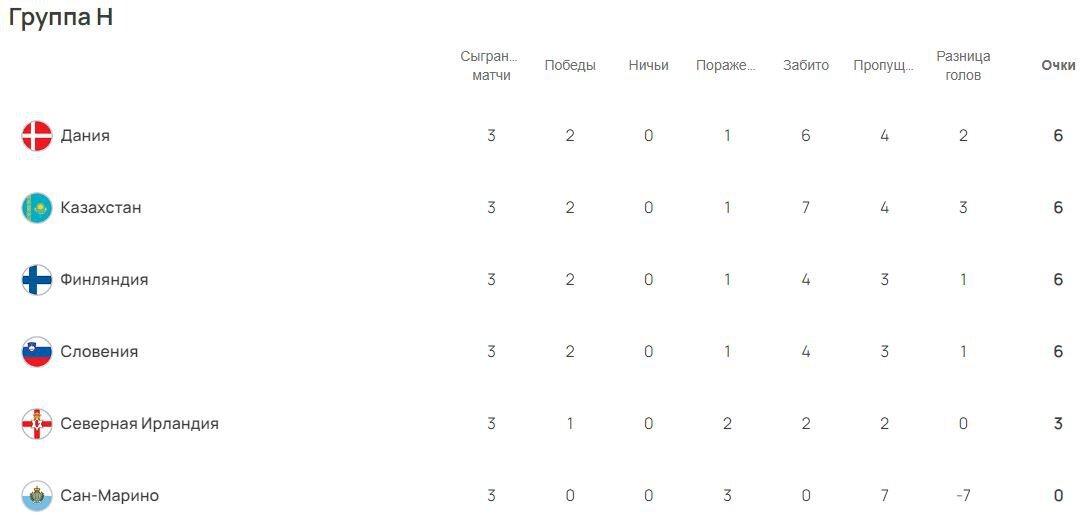Click the Denmark flag icon
The image size is (1091, 526).
pyautogui.click(x=36, y=136)
